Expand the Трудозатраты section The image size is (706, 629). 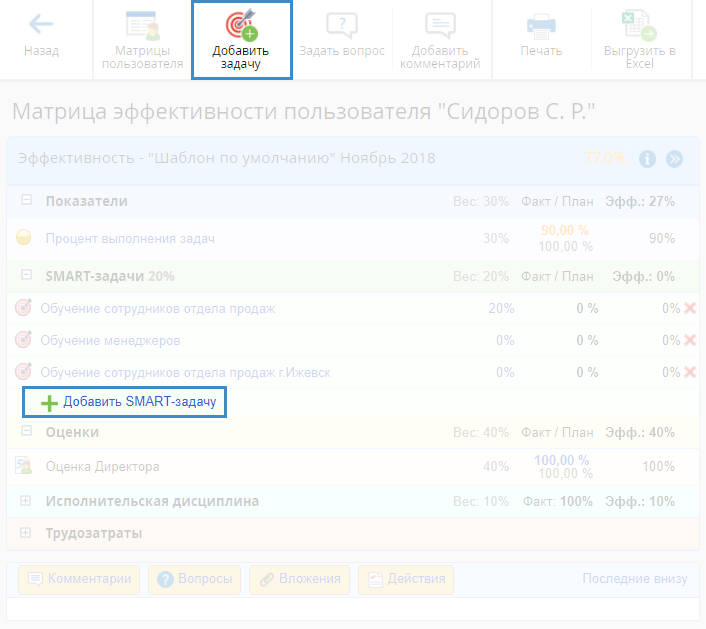click(x=26, y=533)
